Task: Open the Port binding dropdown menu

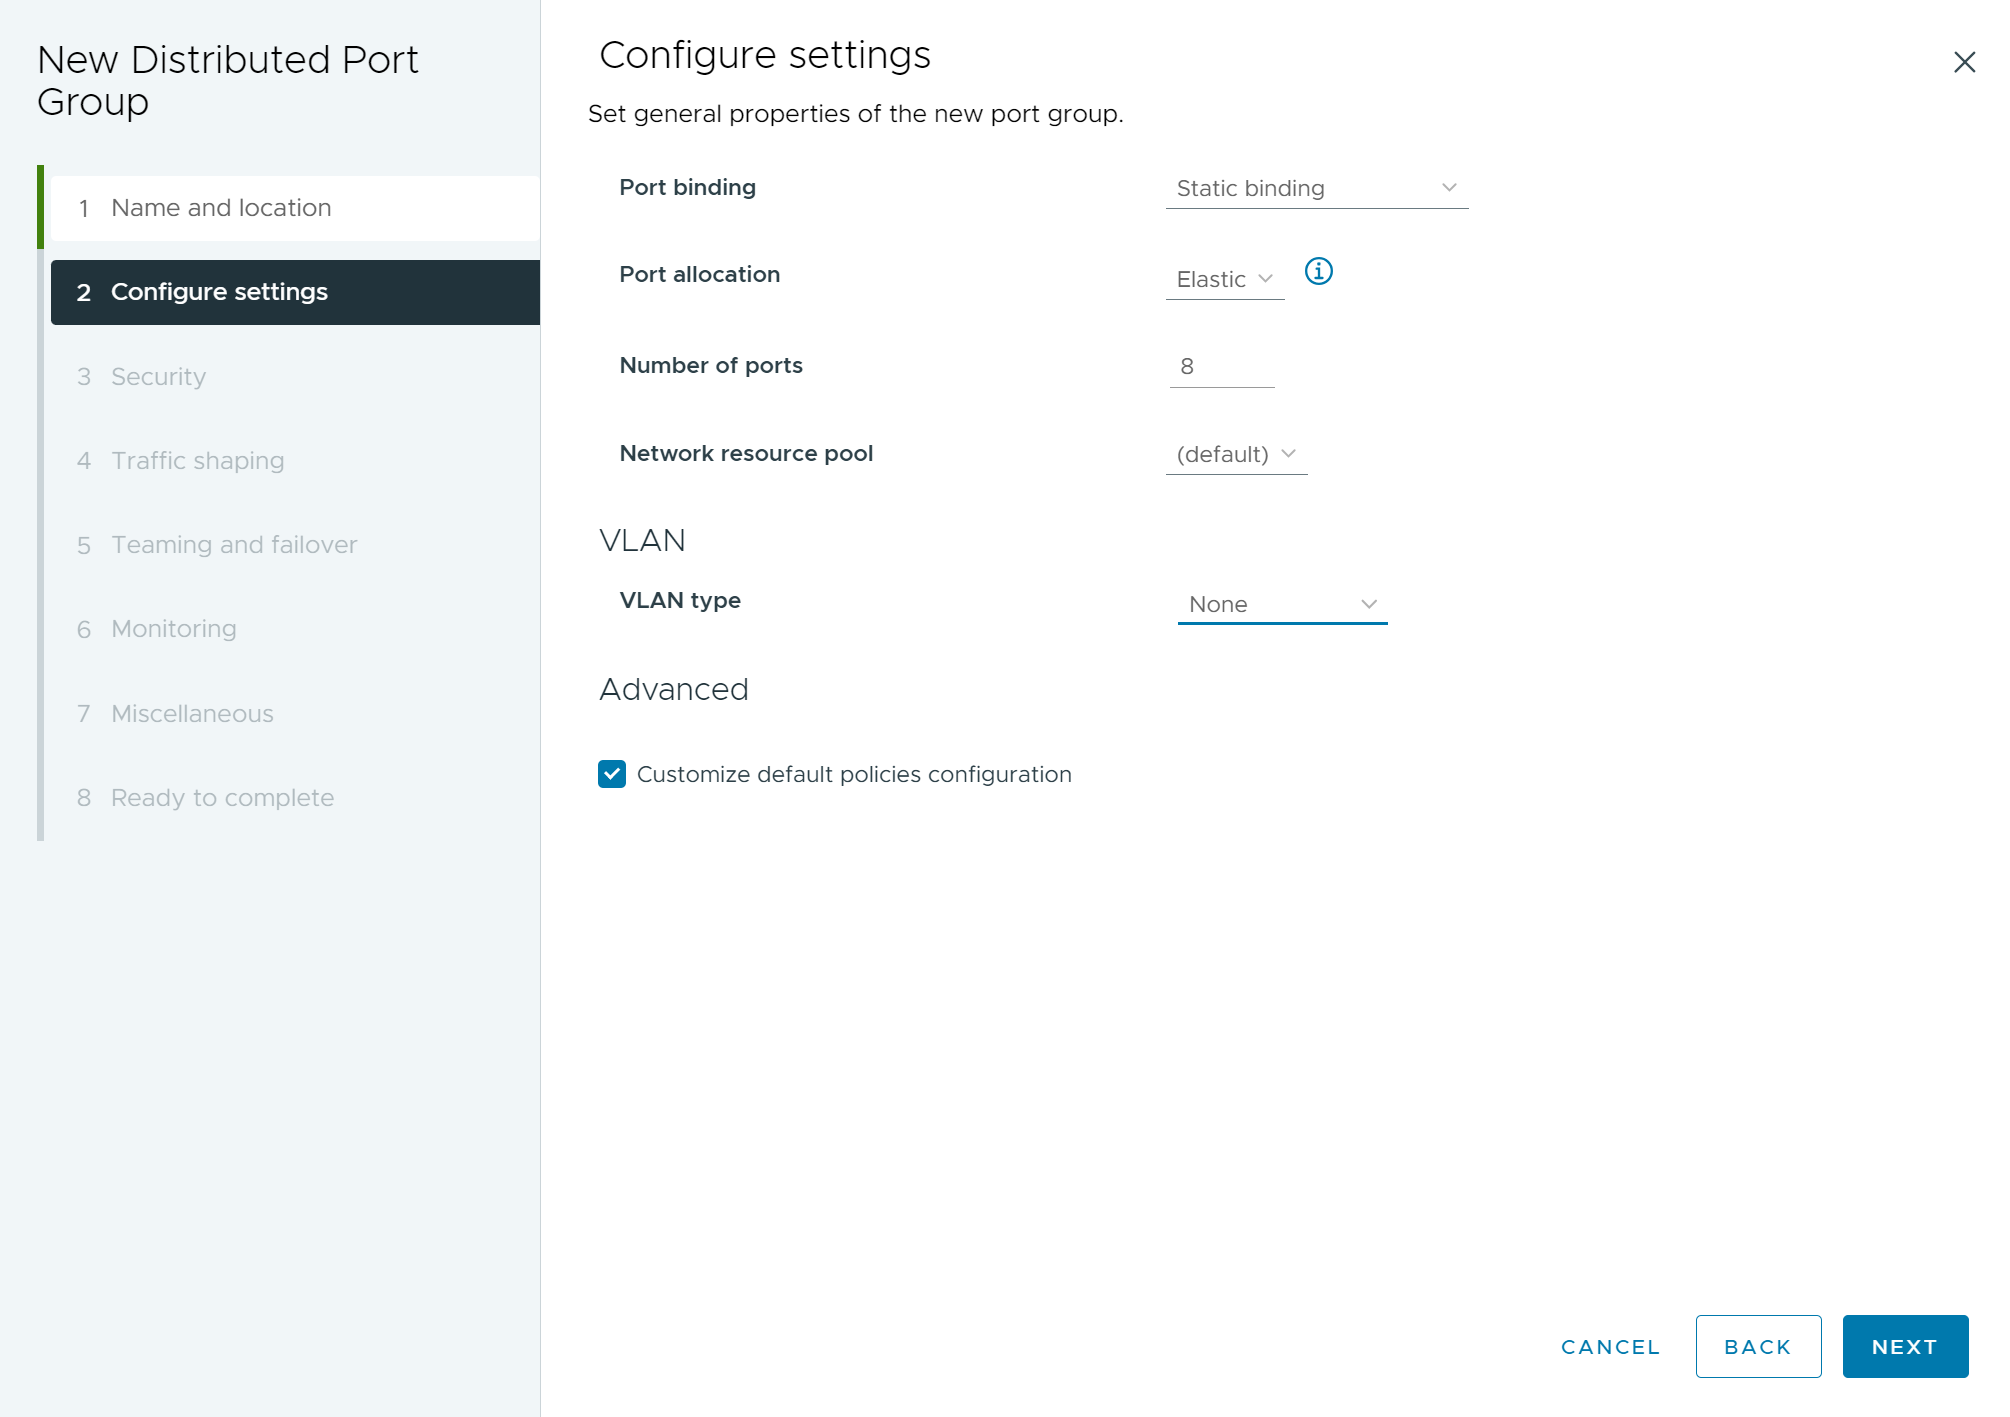Action: coord(1314,187)
